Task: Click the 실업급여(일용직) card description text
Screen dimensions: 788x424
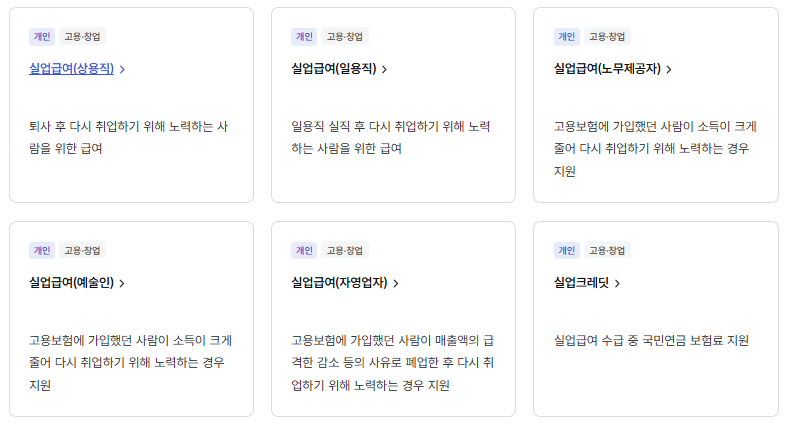Action: [x=390, y=138]
